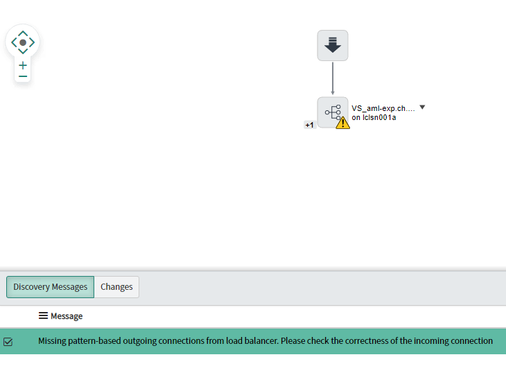Pan the map down with the bottom arrow
The width and height of the screenshot is (506, 371).
coord(23,51)
